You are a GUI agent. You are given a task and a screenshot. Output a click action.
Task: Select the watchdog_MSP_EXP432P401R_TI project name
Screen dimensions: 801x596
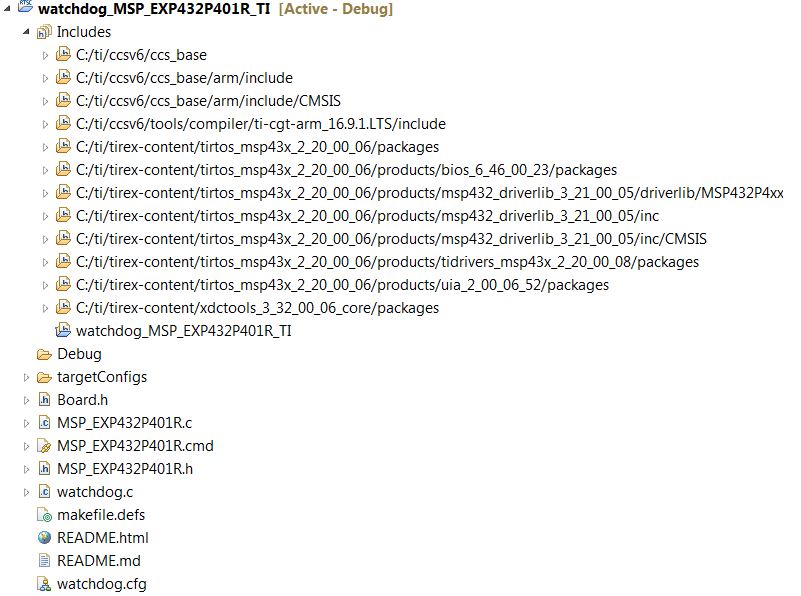154,9
